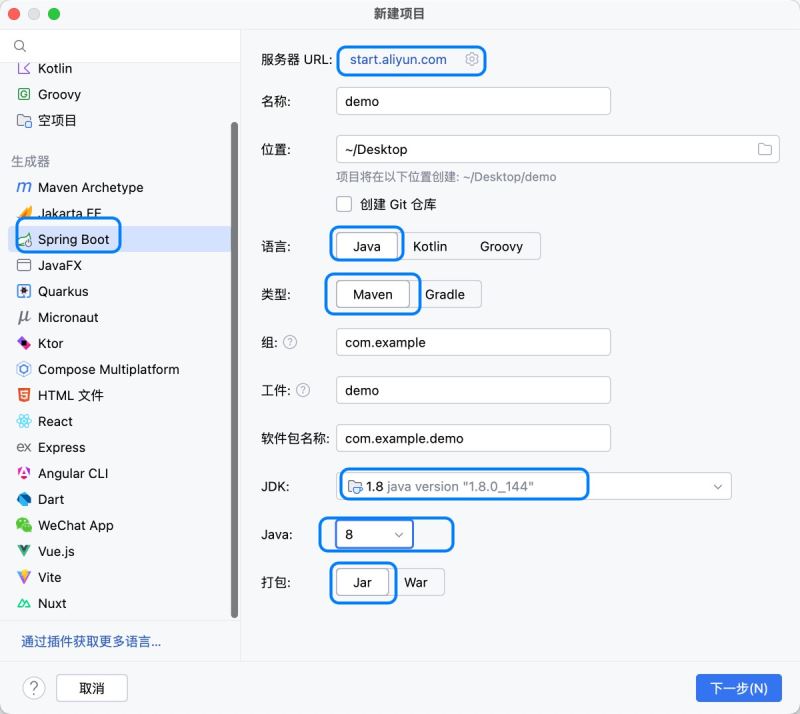
Task: Click the Spring Boot leaf icon
Action: (24, 239)
